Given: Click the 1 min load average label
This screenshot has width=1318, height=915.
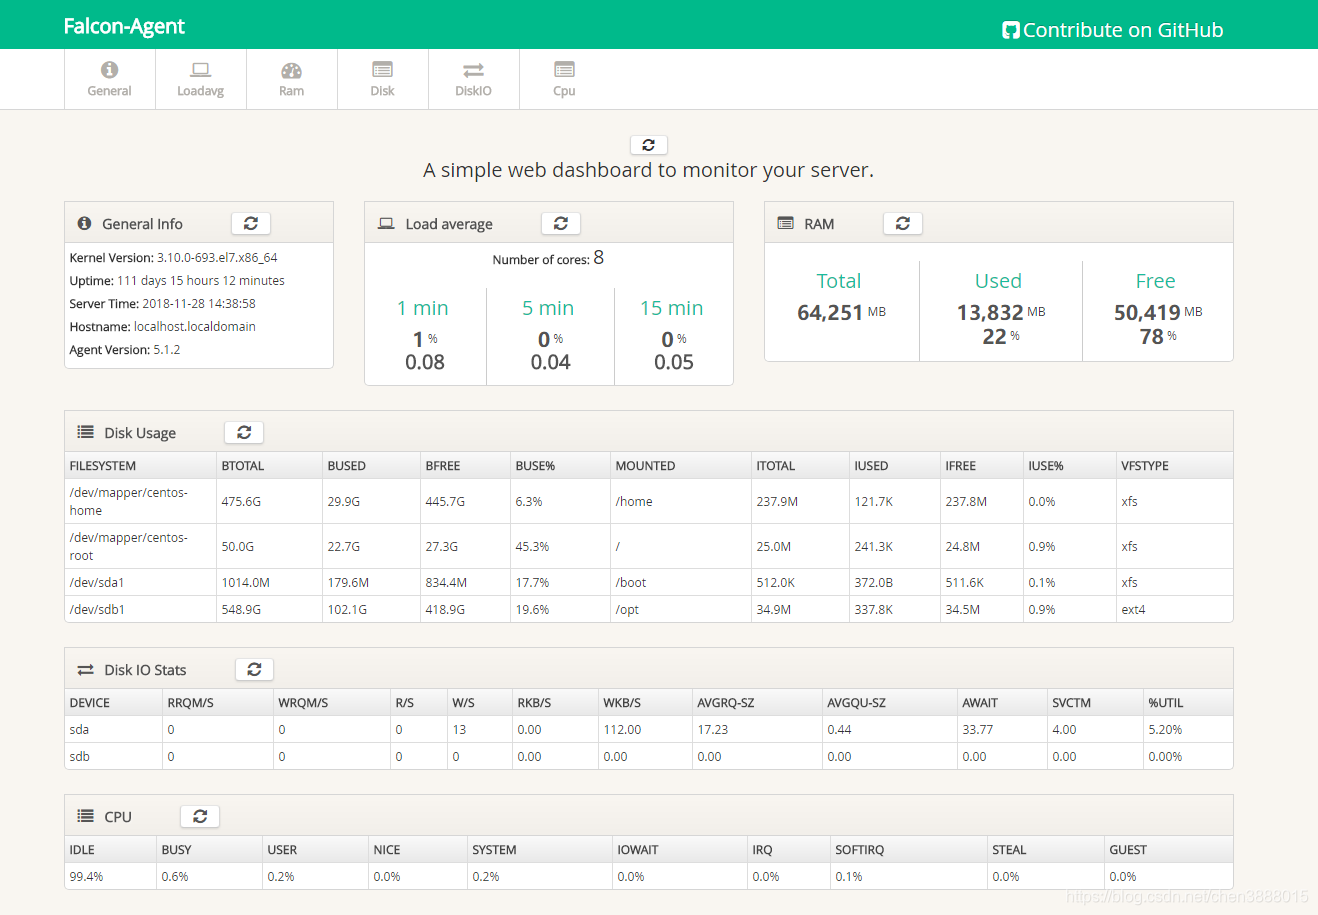Looking at the screenshot, I should click(423, 308).
